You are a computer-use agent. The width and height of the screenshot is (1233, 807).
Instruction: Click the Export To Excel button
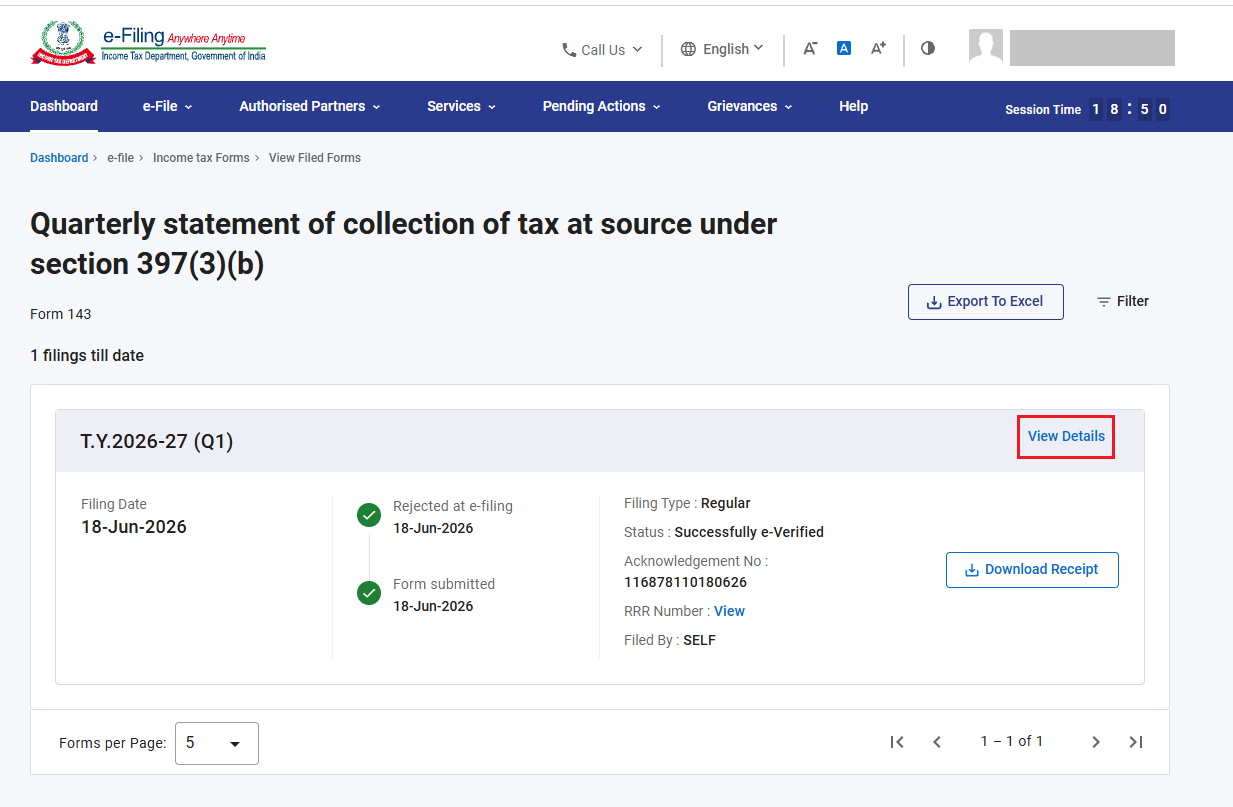985,302
